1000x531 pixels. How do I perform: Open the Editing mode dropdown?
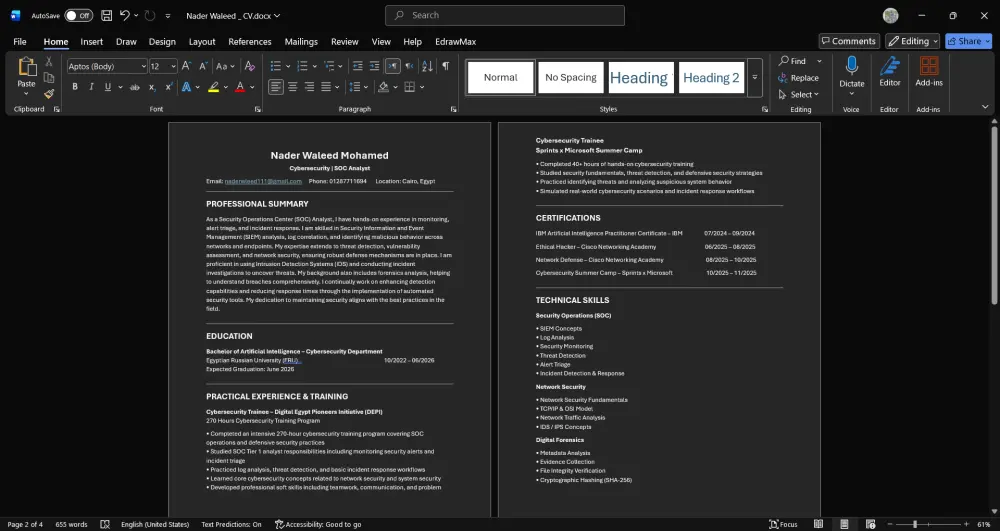(913, 41)
